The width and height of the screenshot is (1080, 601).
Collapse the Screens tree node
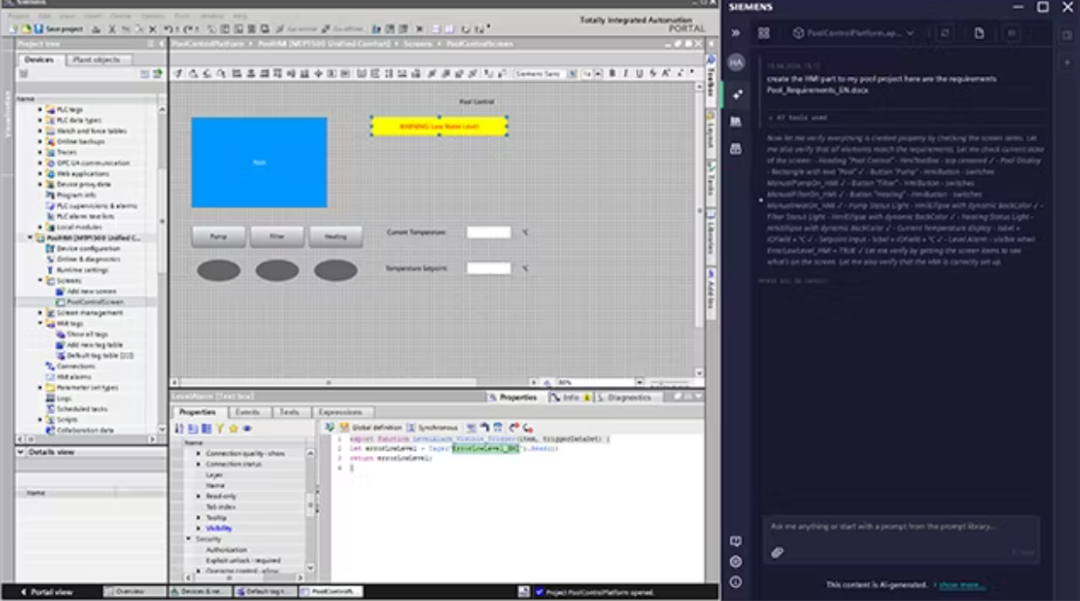tap(40, 280)
